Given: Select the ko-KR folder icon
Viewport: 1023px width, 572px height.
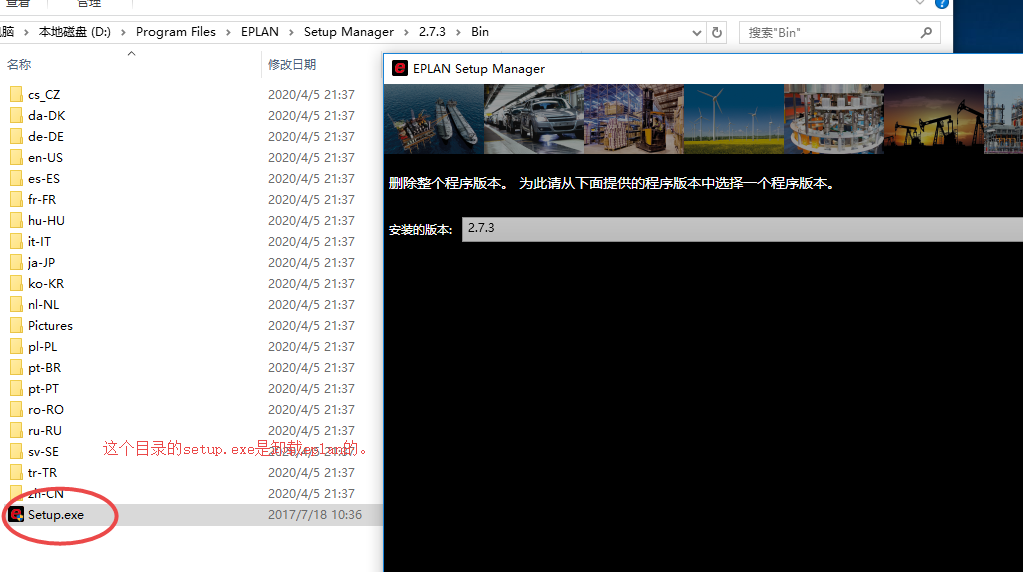Looking at the screenshot, I should pos(16,284).
